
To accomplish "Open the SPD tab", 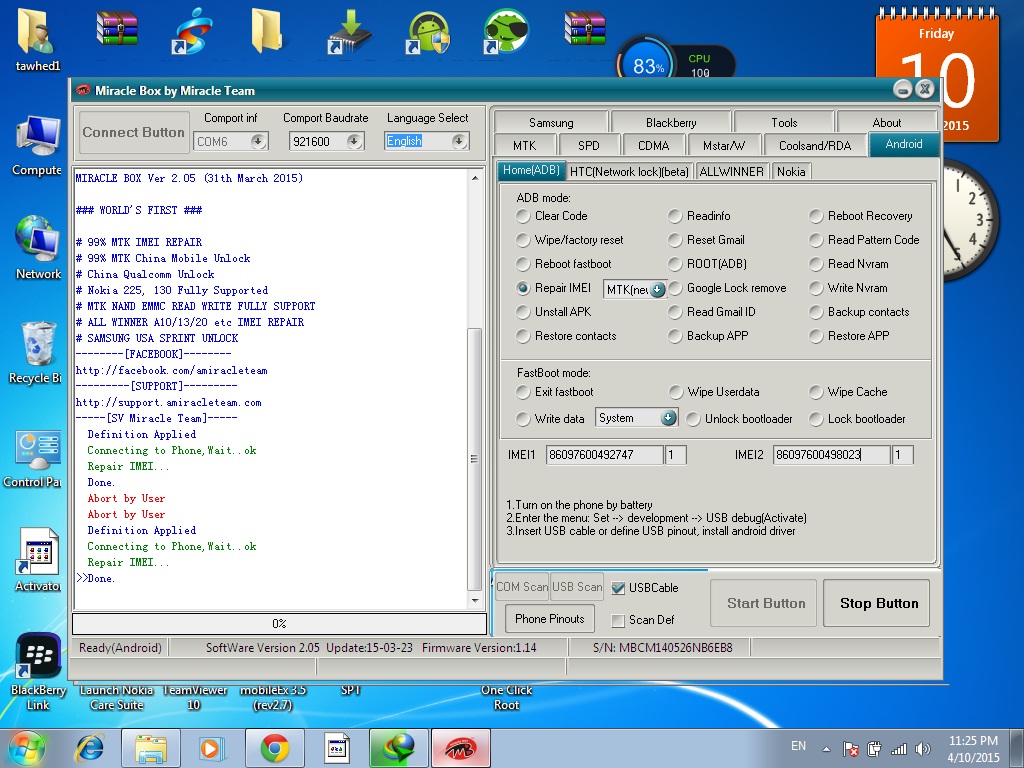I will point(588,146).
